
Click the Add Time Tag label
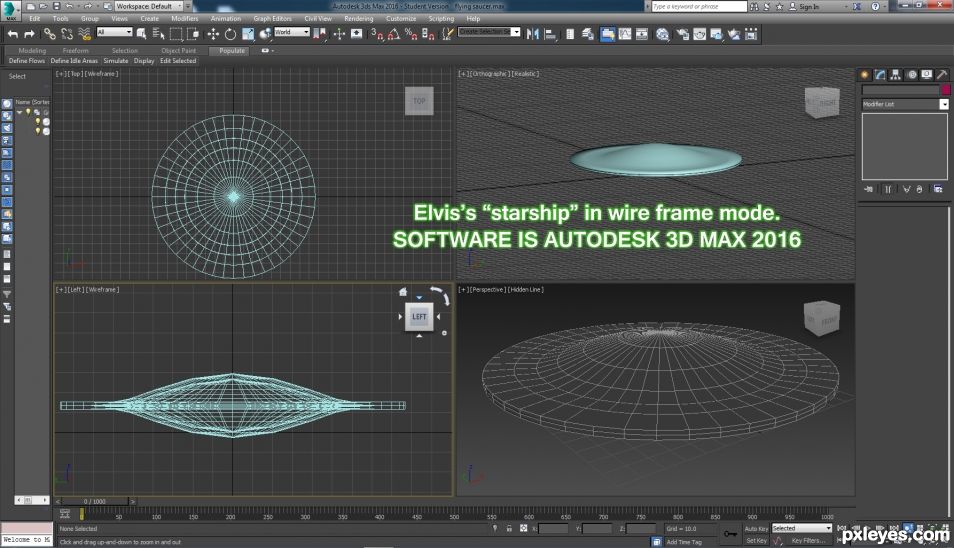(684, 541)
